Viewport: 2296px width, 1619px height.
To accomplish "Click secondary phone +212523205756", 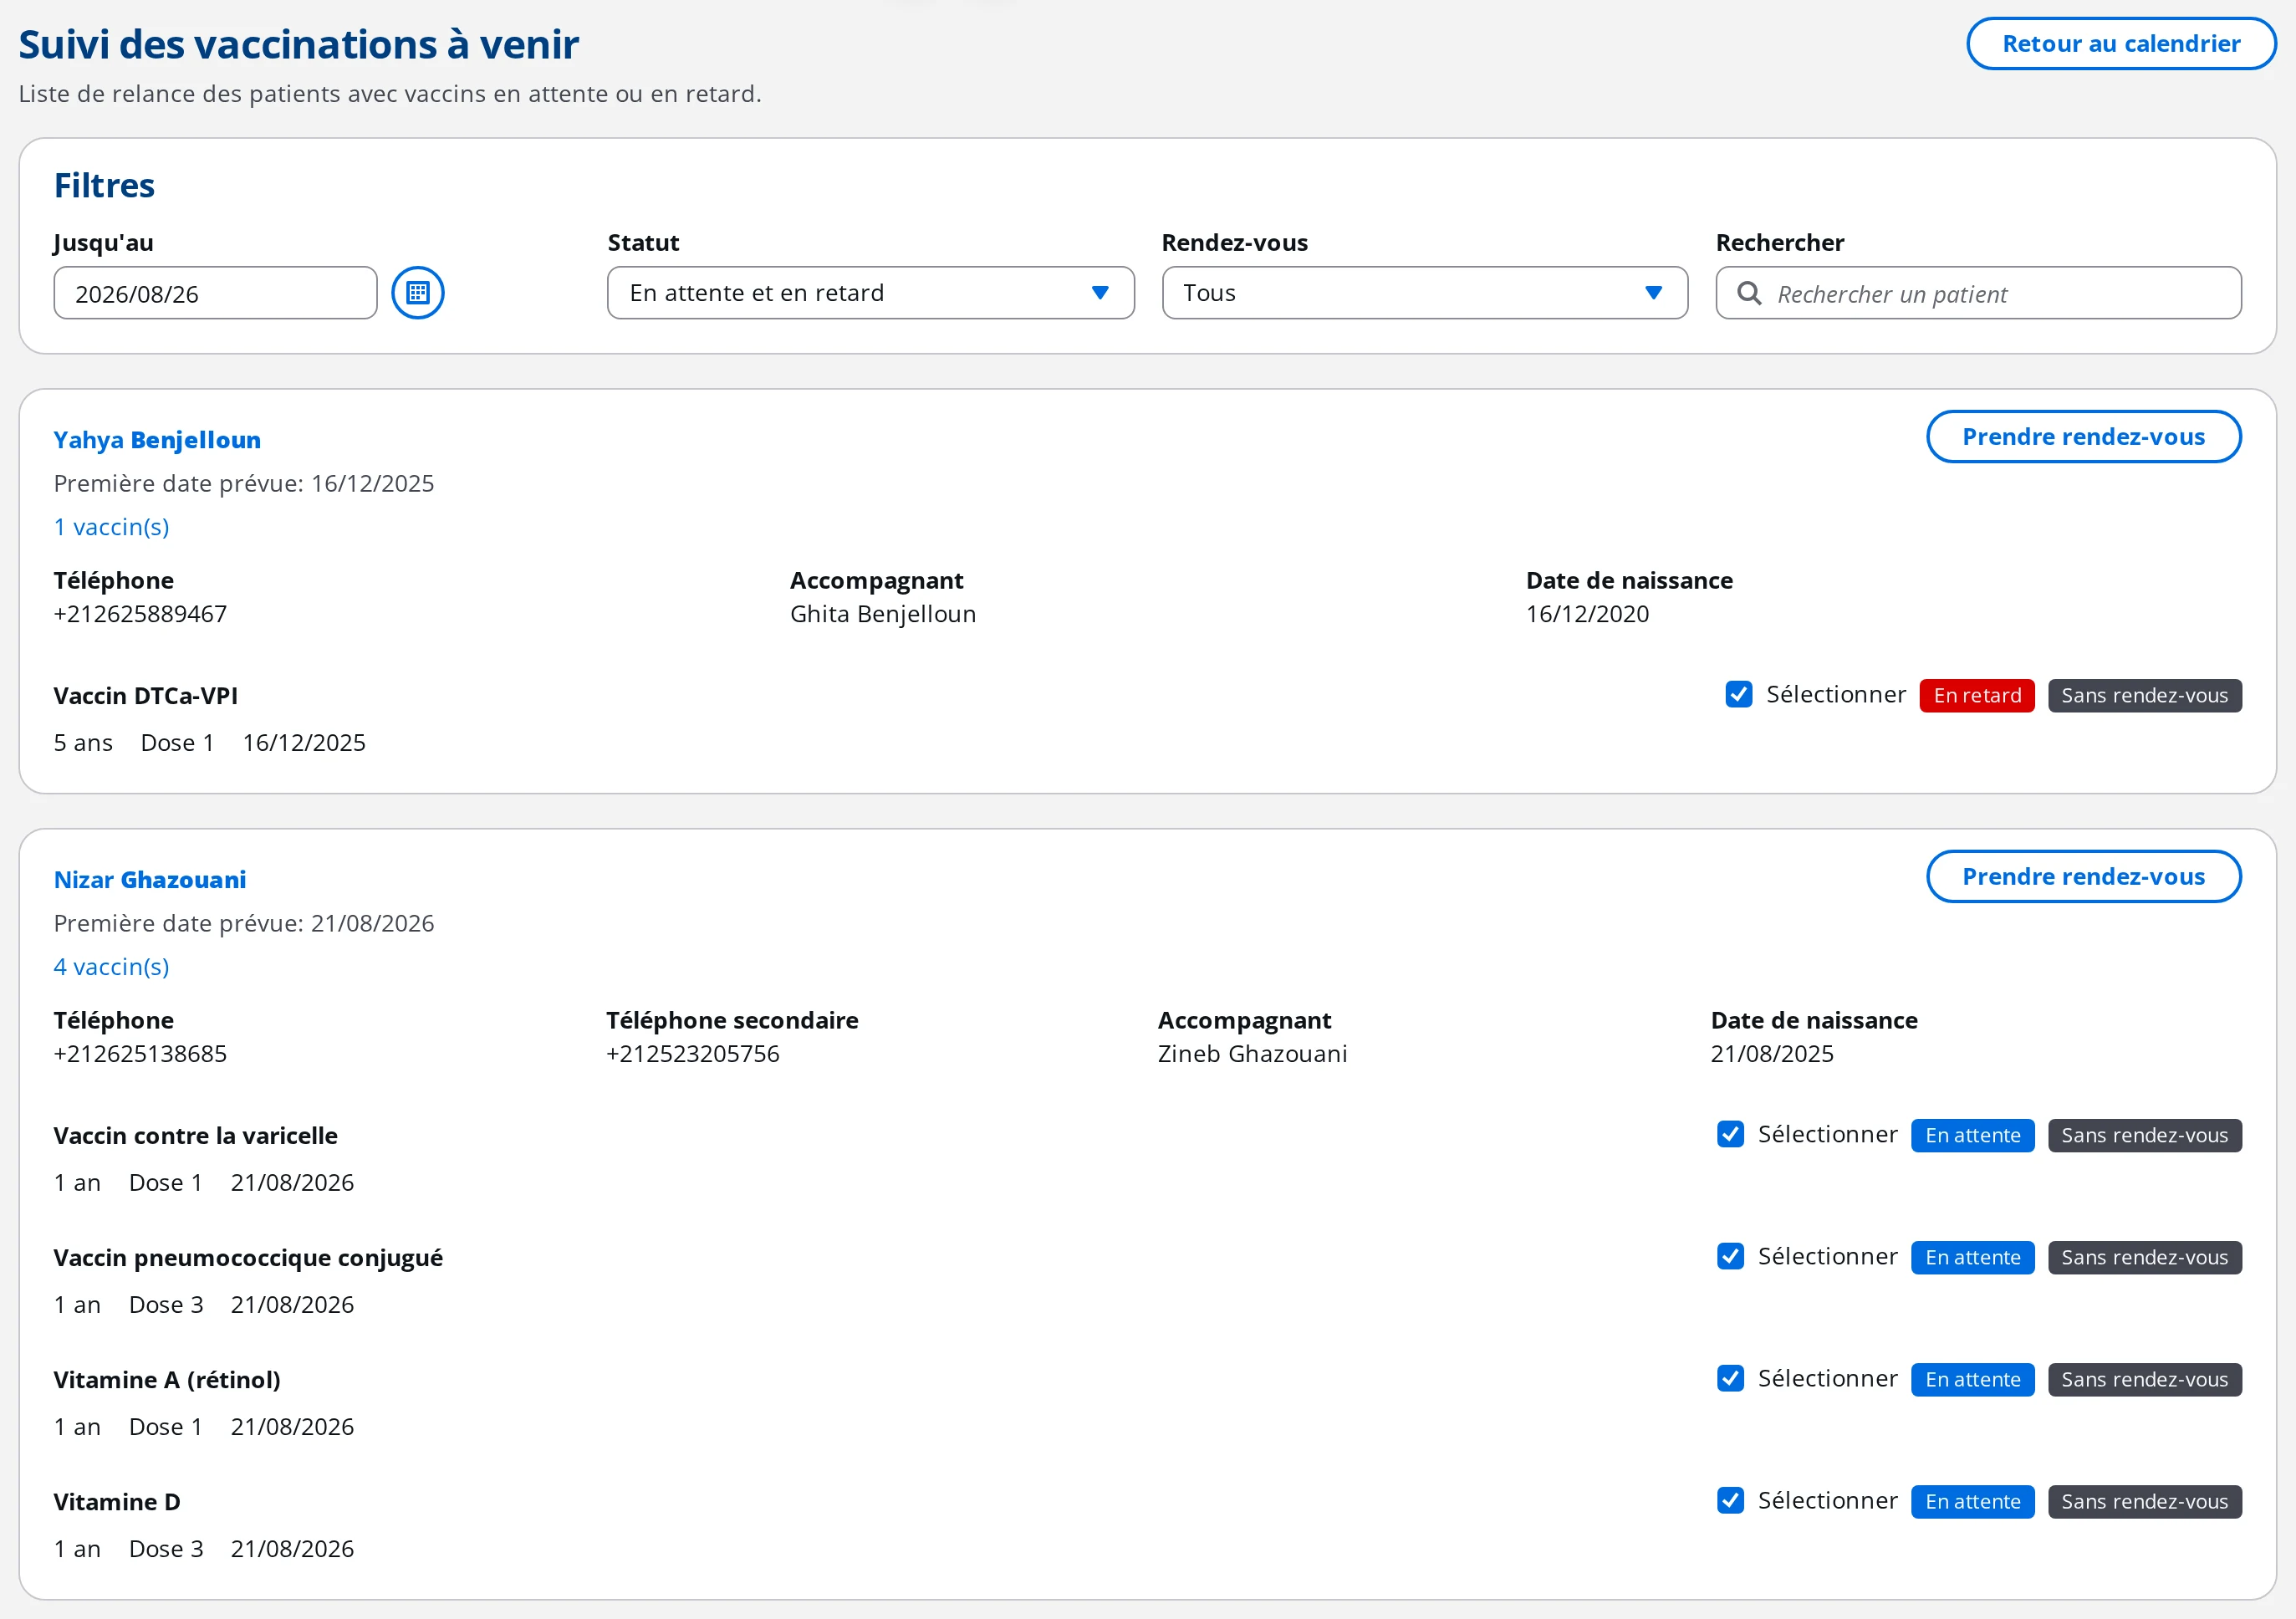I will (x=692, y=1054).
